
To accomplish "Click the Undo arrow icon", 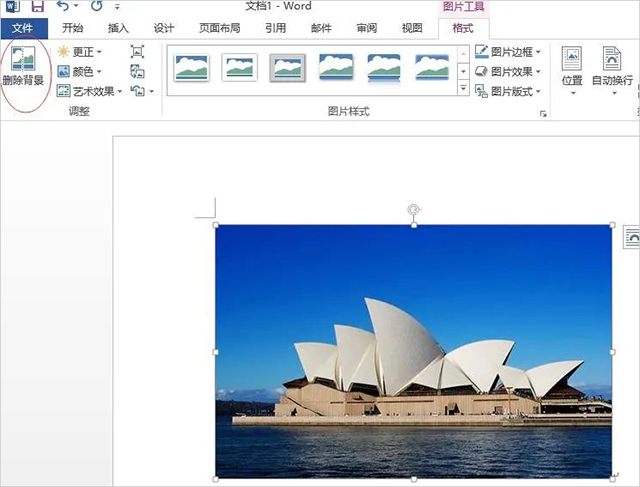I will click(63, 7).
